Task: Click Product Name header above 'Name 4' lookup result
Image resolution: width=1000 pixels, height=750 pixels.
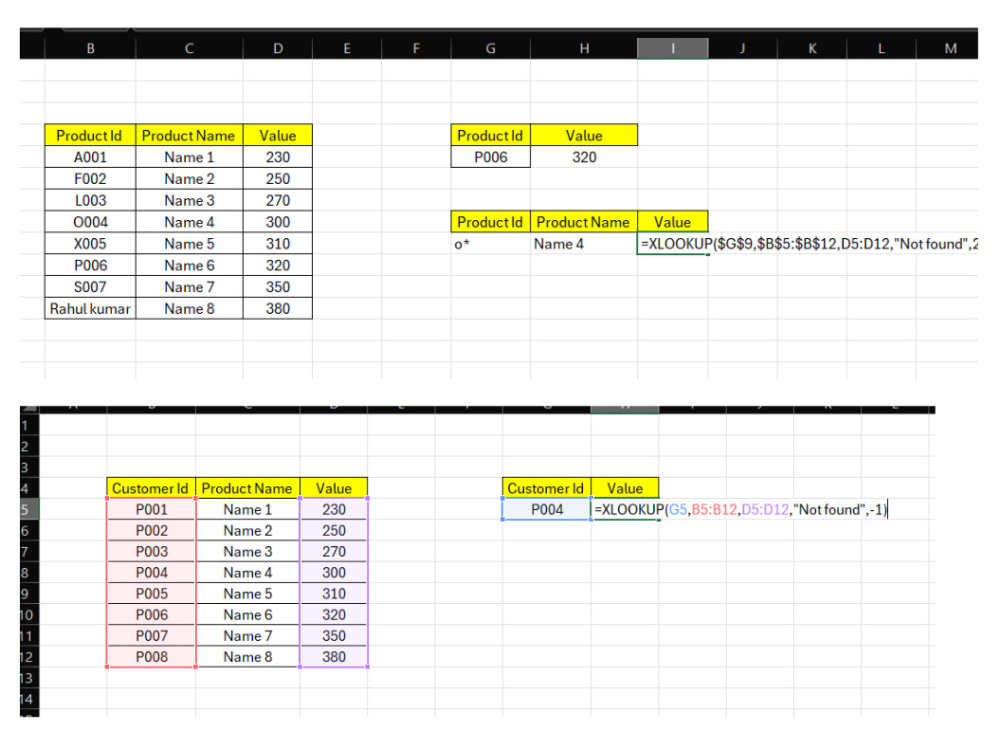Action: 584,222
